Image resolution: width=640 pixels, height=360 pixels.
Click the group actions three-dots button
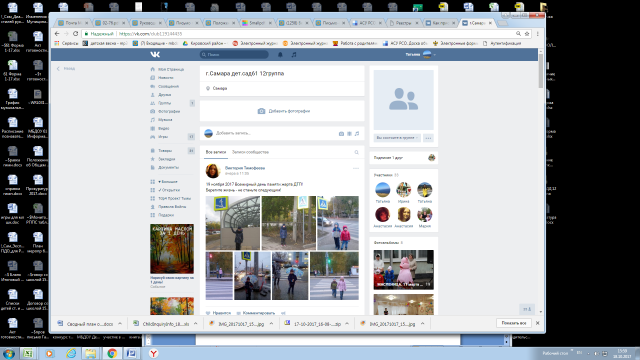coord(428,138)
